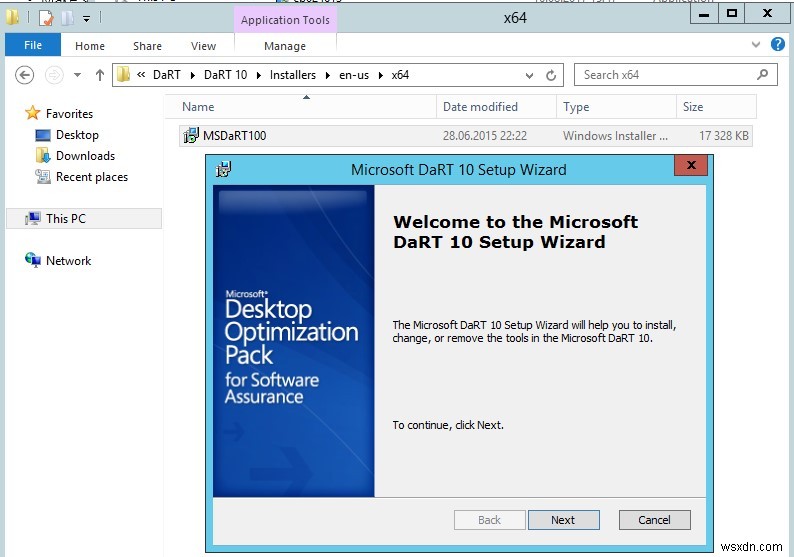Click the This PC computer icon
Image resolution: width=794 pixels, height=557 pixels.
33,218
